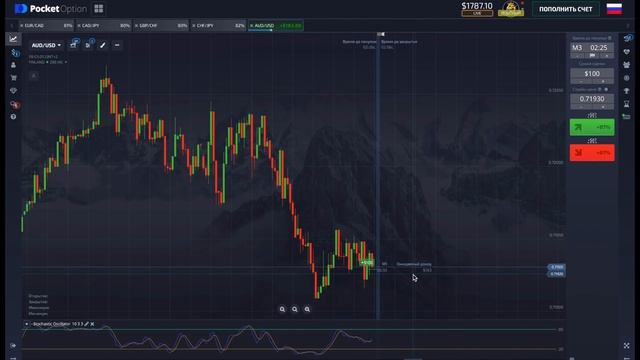
Task: Click the middle magnifier zoom icon under chart
Action: pyautogui.click(x=295, y=309)
